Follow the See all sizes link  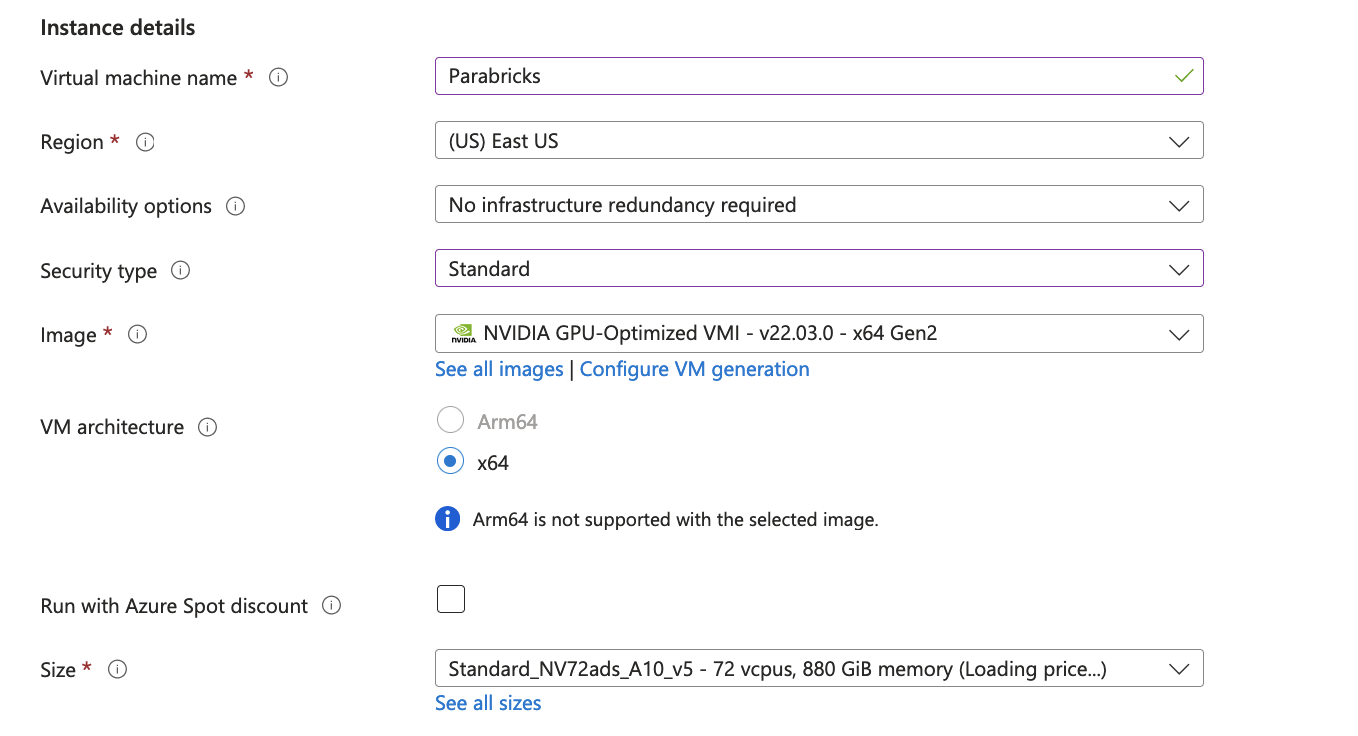(488, 704)
